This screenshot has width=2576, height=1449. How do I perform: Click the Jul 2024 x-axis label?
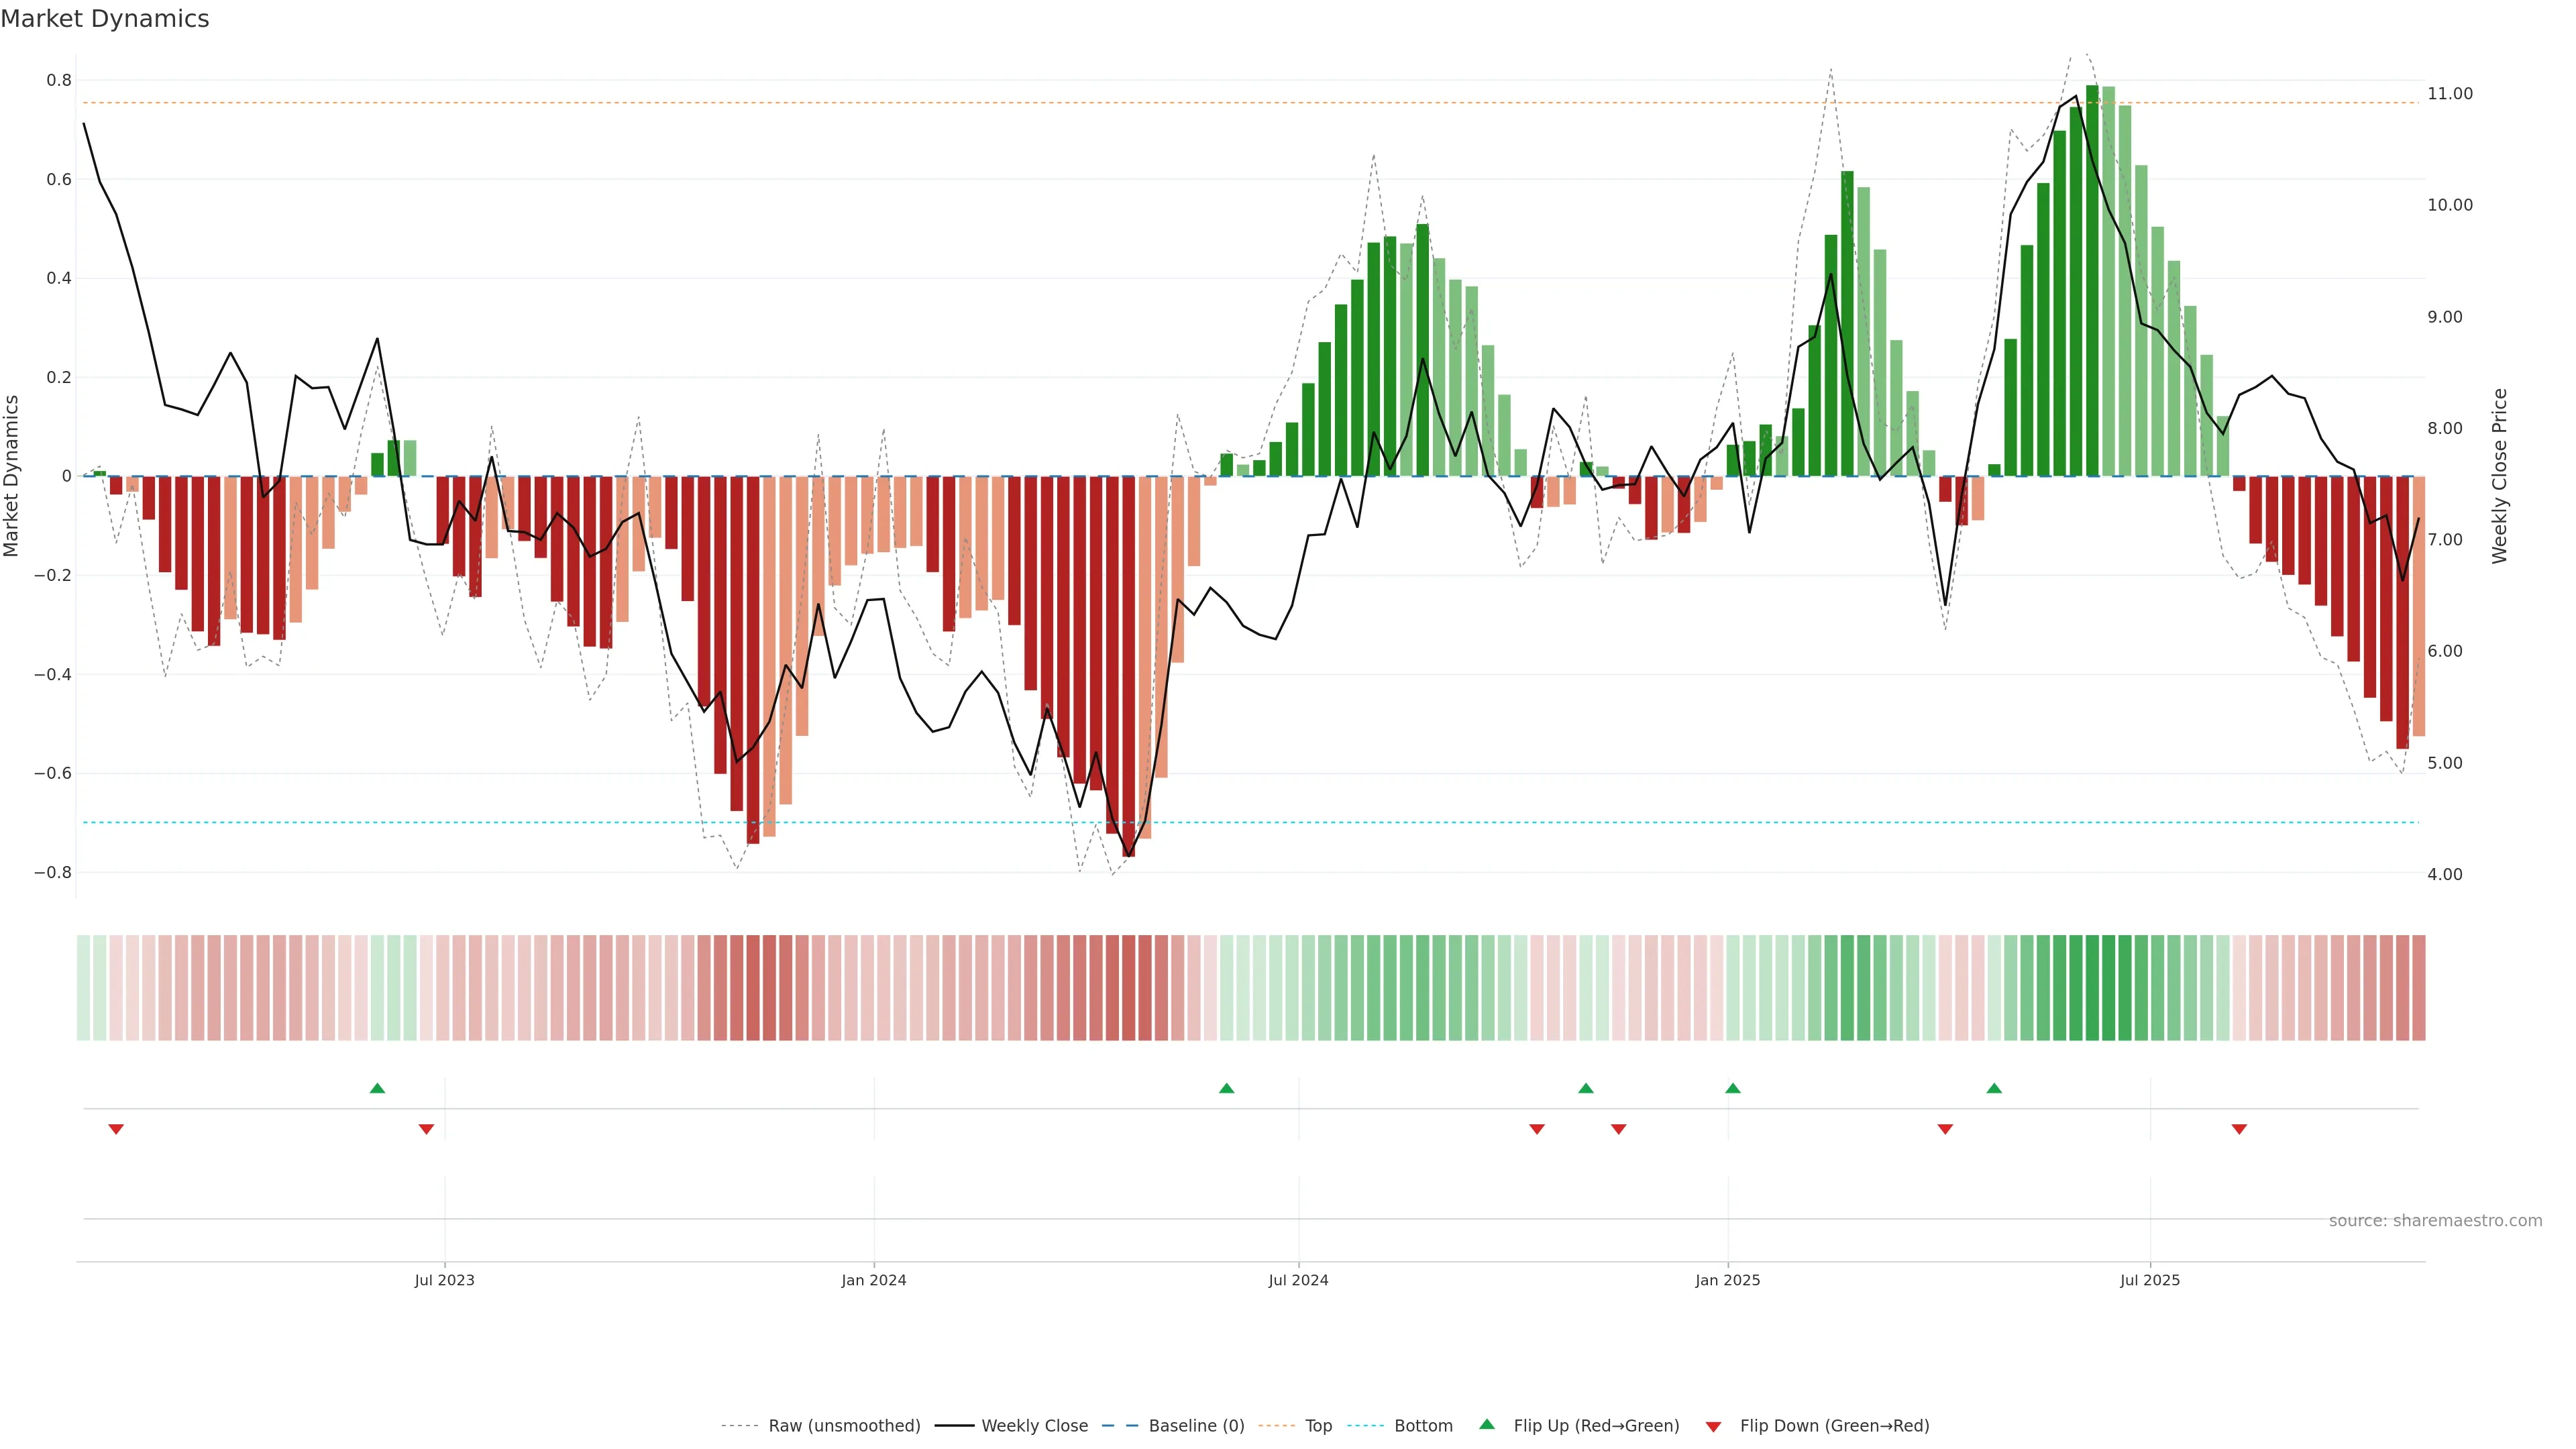(x=1298, y=1280)
